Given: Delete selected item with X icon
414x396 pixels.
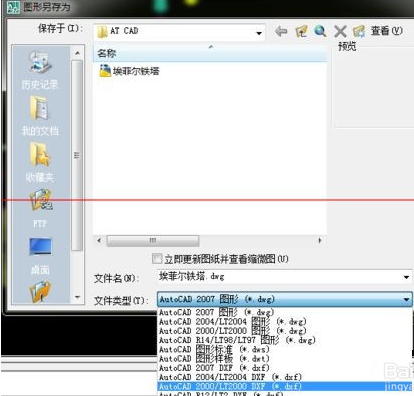Looking at the screenshot, I should (340, 31).
